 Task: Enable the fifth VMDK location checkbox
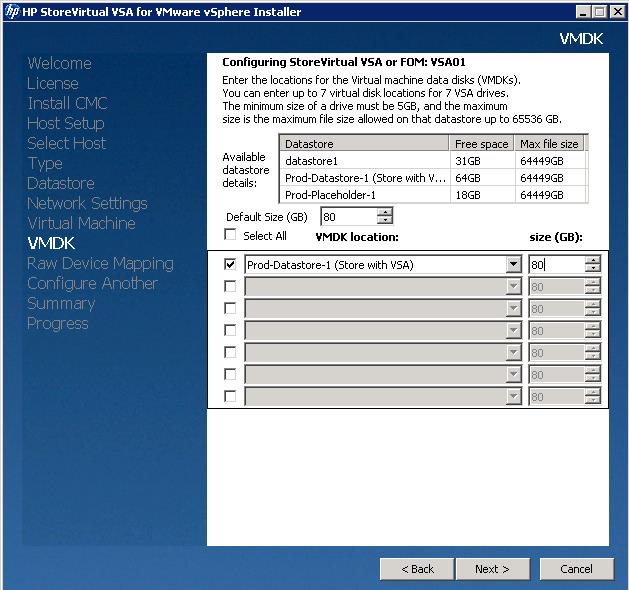[x=230, y=353]
